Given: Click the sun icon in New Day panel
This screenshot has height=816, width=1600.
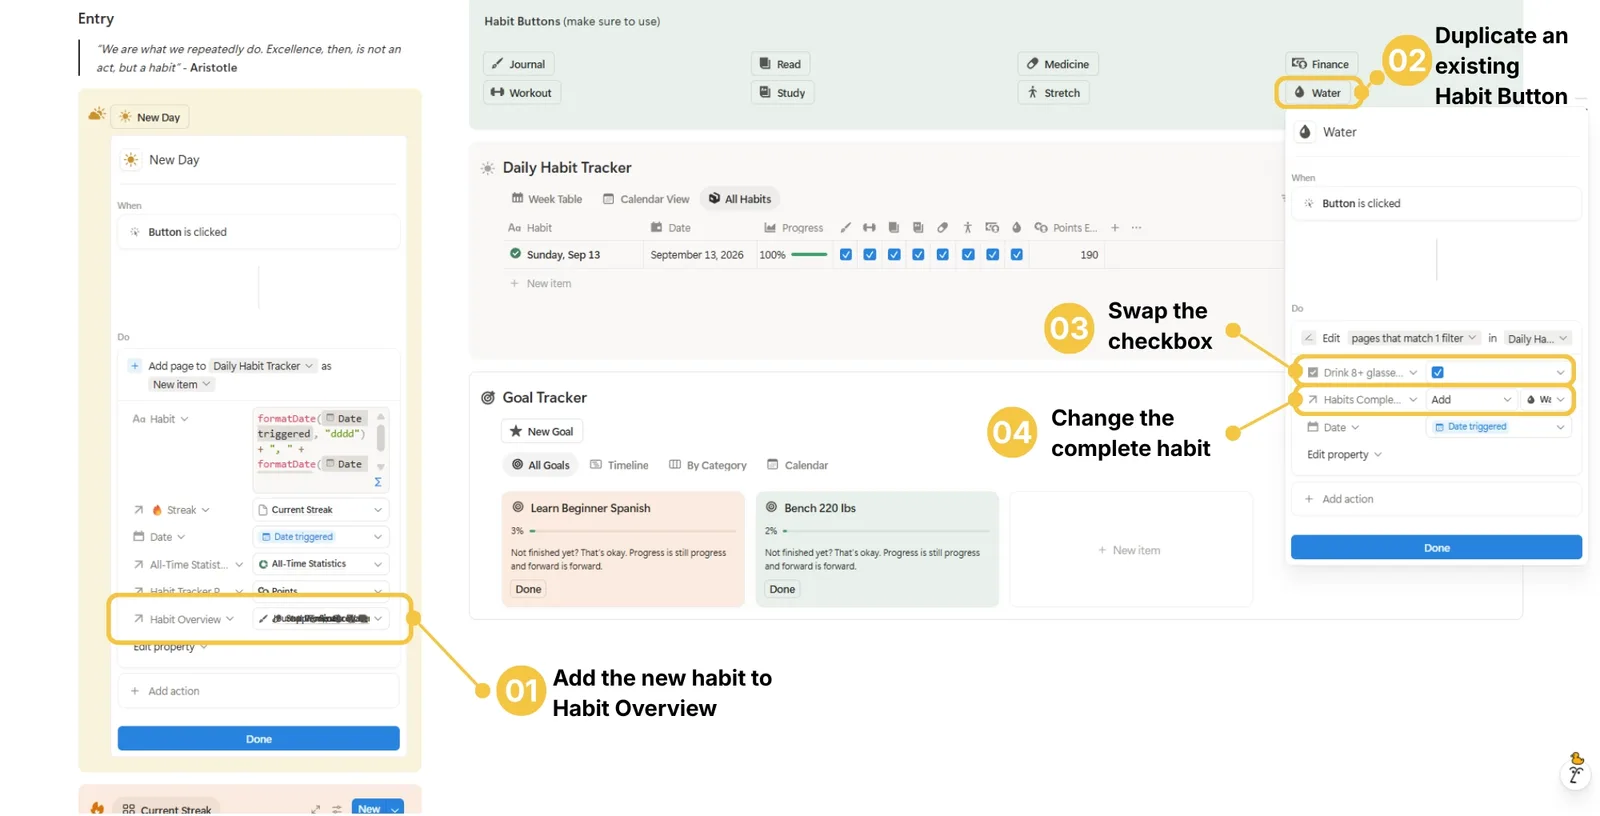Looking at the screenshot, I should point(131,160).
